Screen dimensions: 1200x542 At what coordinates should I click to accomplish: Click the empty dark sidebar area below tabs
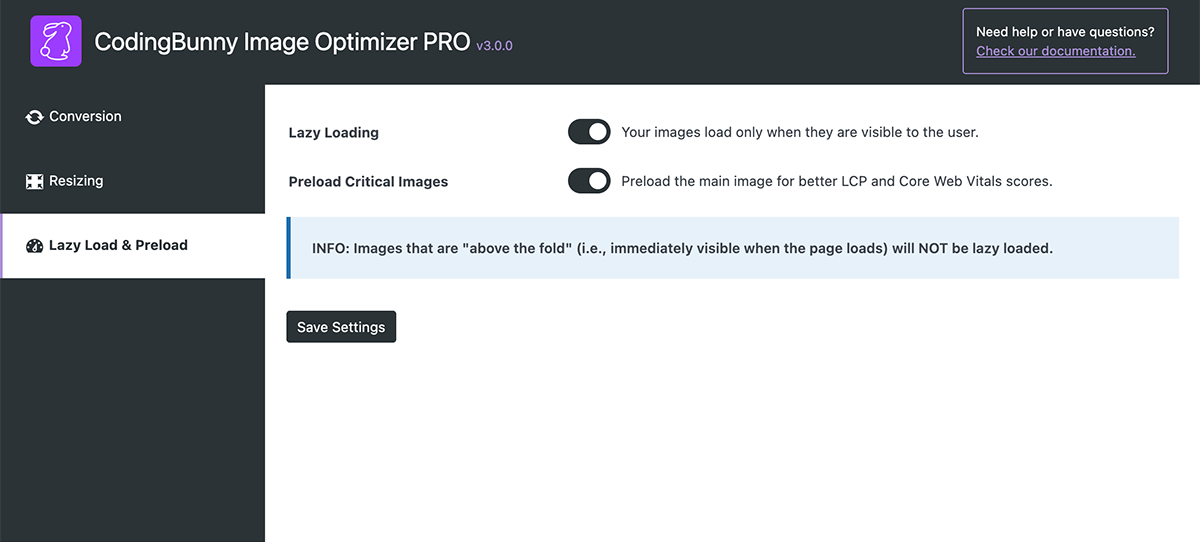[132, 420]
